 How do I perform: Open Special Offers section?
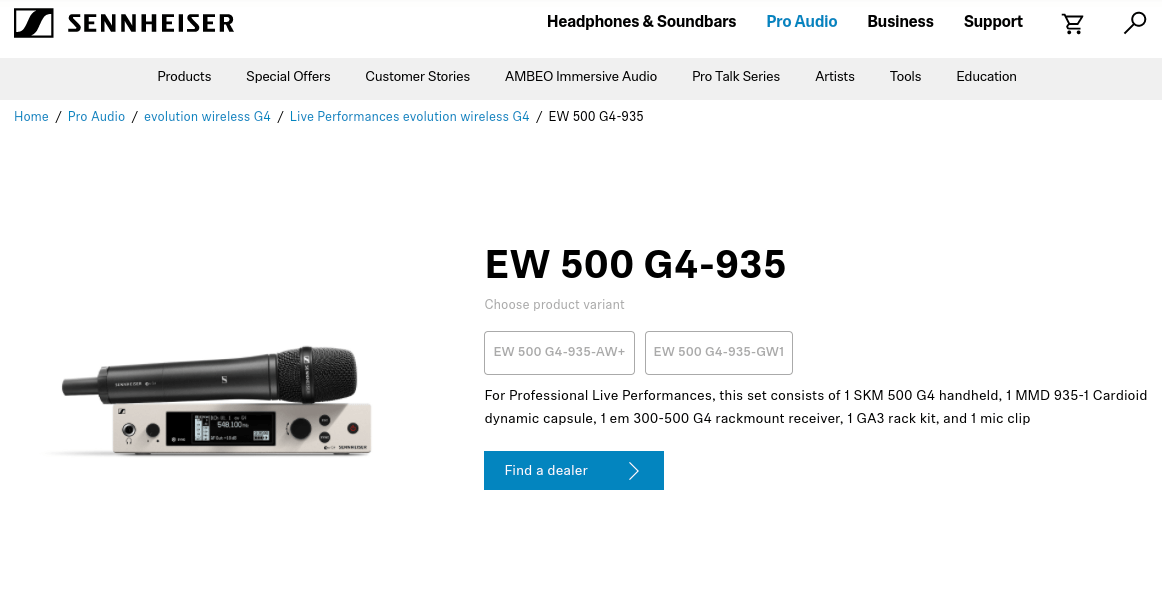click(x=288, y=76)
